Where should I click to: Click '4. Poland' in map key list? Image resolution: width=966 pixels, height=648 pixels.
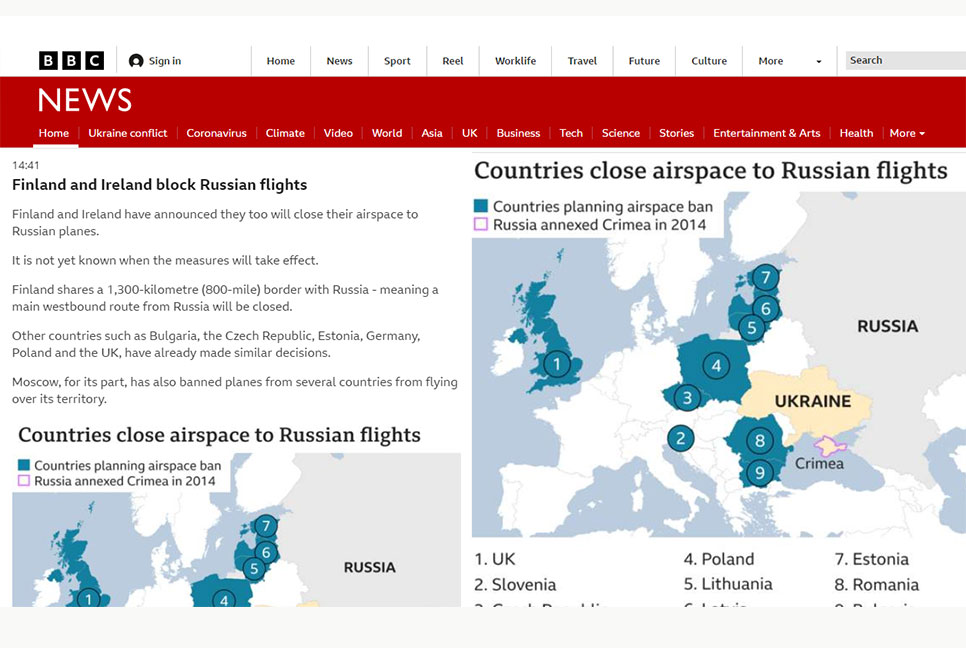tap(719, 559)
